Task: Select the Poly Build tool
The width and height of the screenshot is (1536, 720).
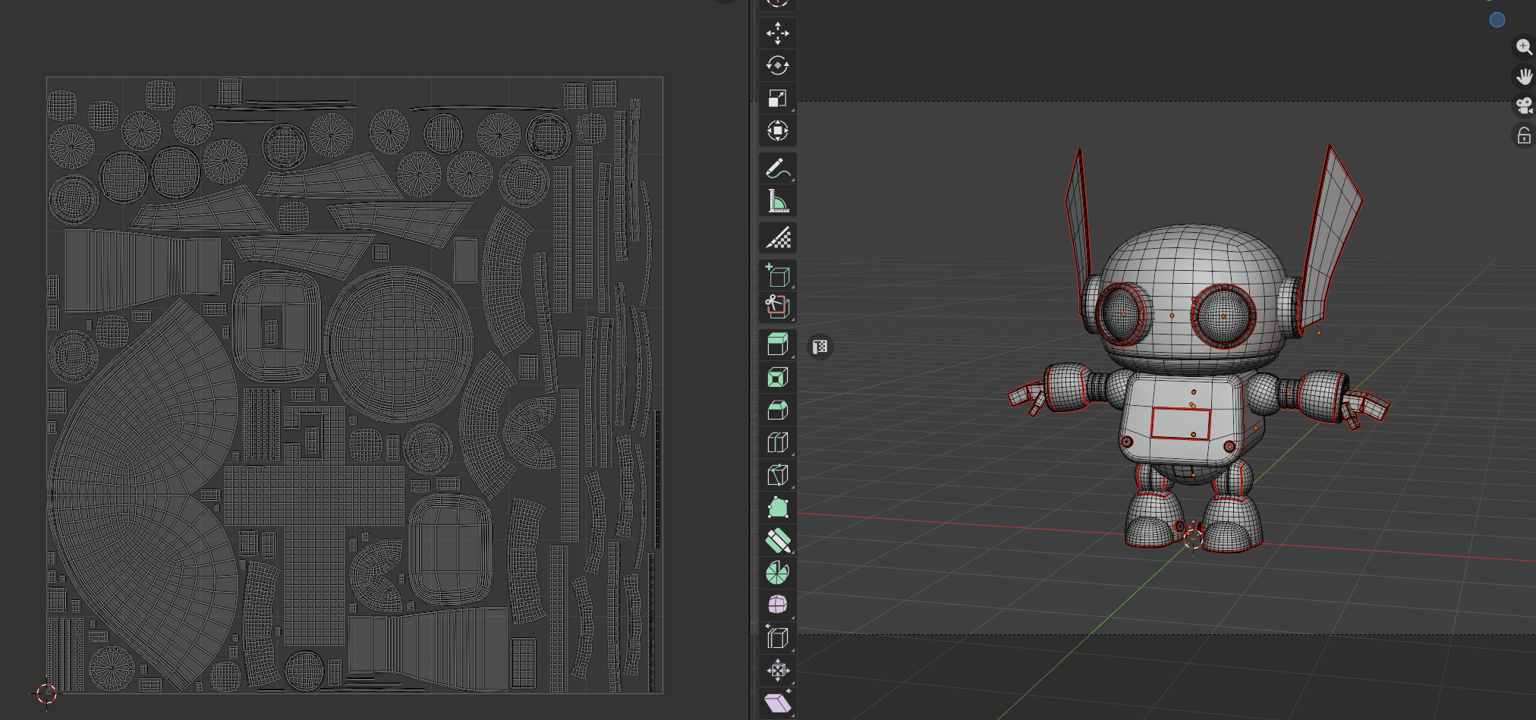Action: [777, 507]
